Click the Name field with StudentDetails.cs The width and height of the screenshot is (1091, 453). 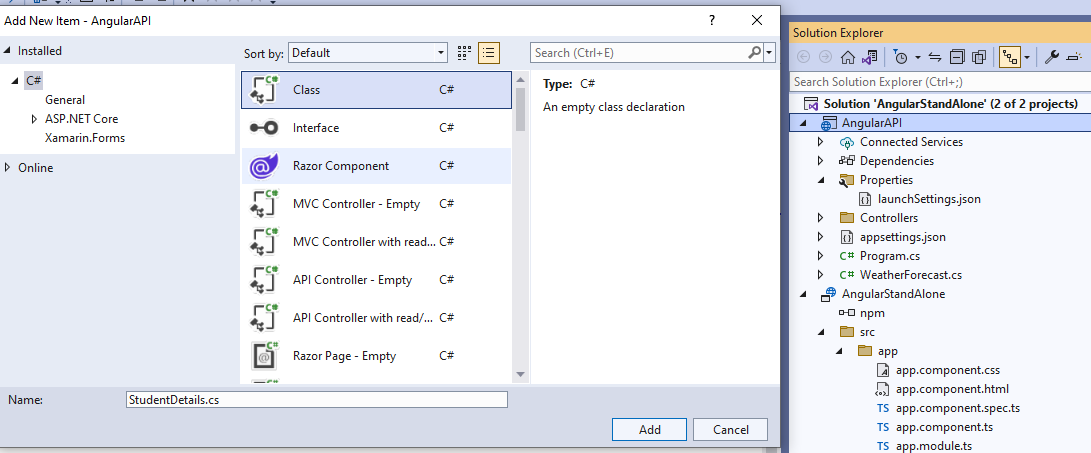click(317, 399)
